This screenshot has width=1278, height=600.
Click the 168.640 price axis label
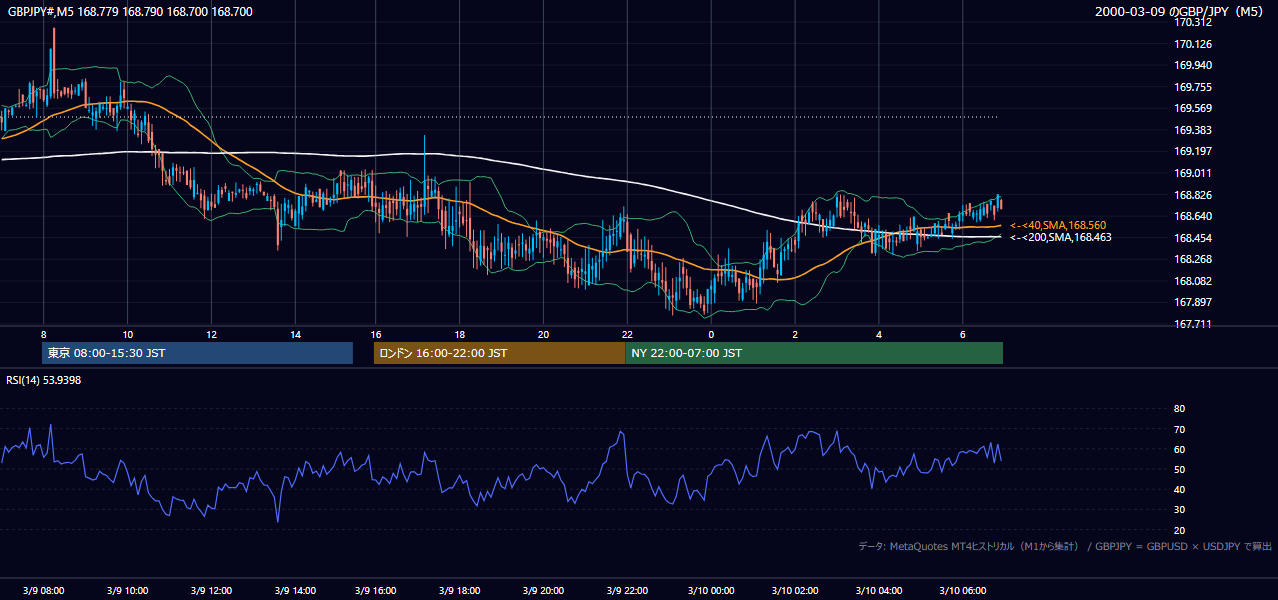[1193, 216]
